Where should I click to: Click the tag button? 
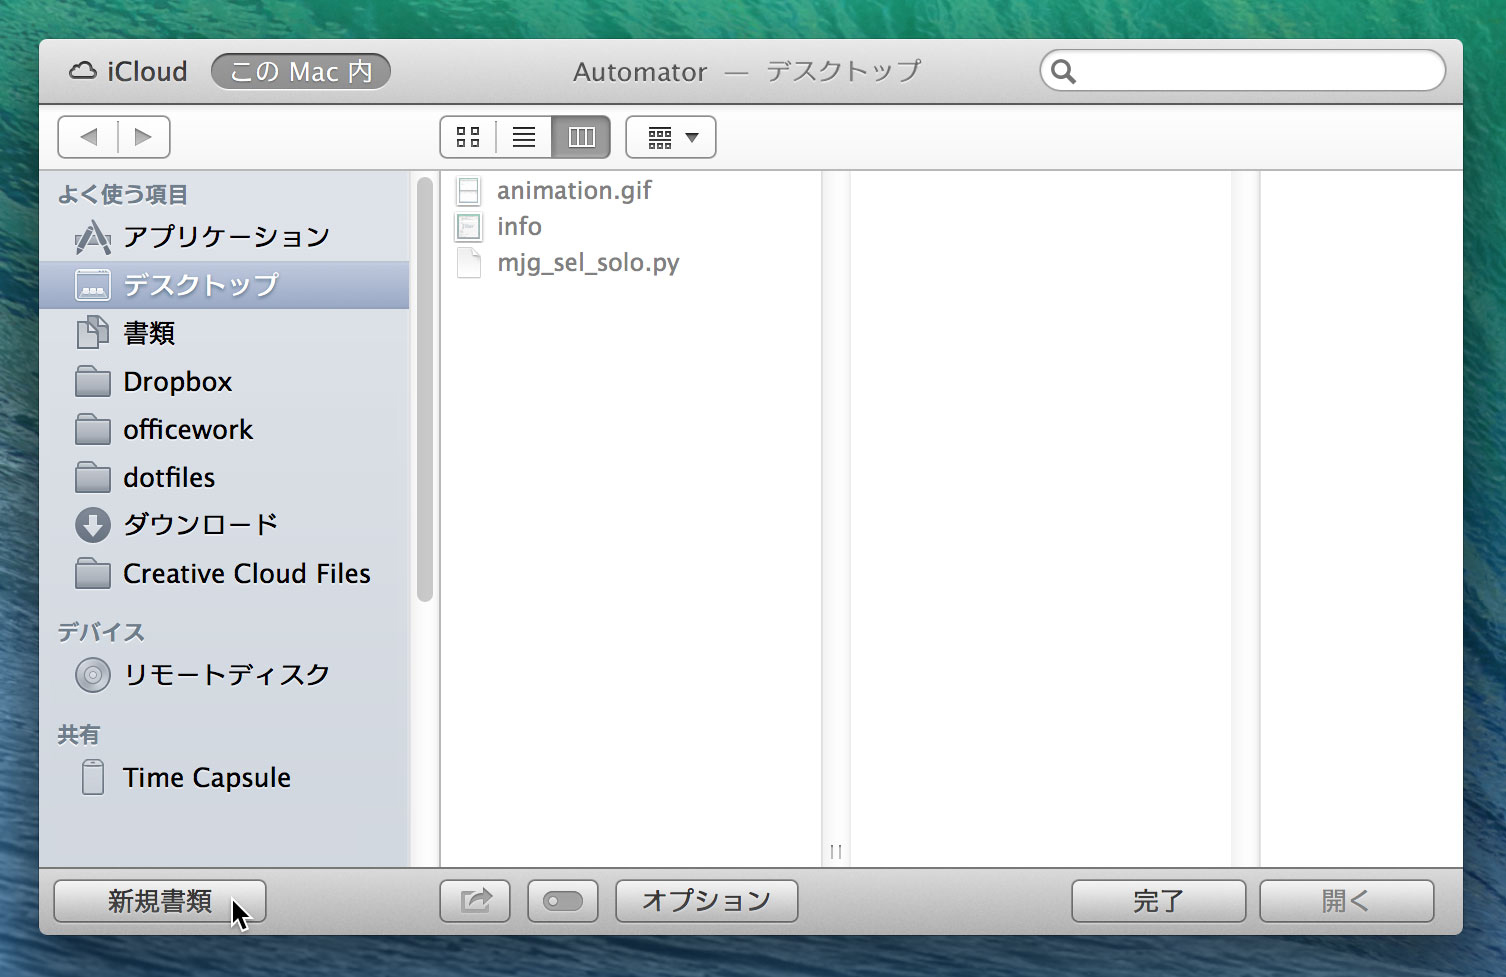[x=563, y=901]
